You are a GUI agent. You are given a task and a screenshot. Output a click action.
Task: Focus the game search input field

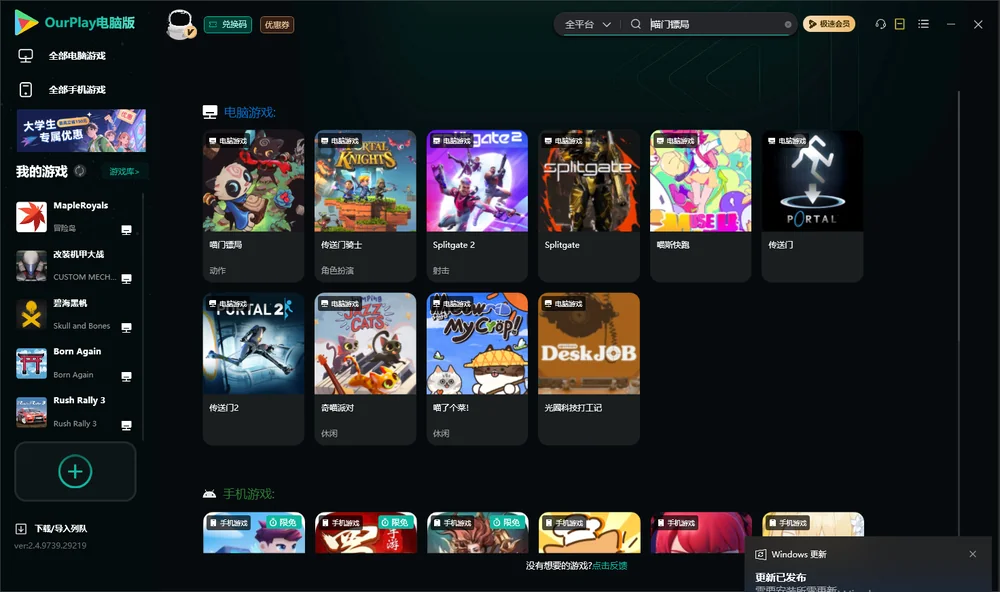pos(714,24)
